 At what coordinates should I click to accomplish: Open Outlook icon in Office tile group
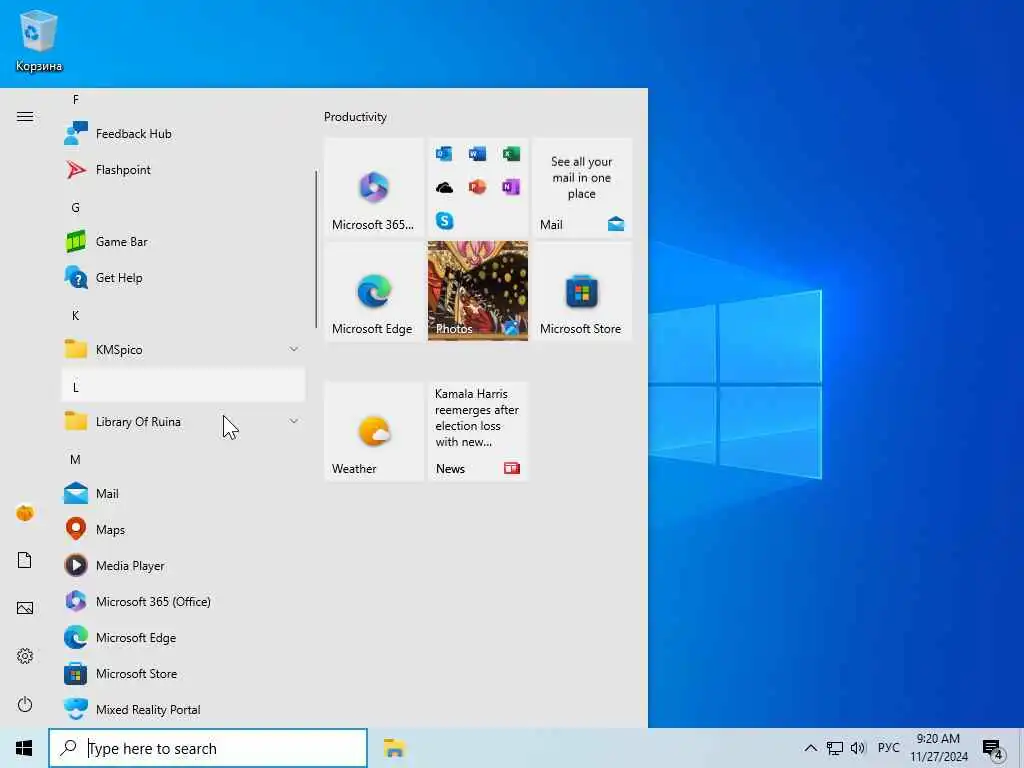click(444, 154)
